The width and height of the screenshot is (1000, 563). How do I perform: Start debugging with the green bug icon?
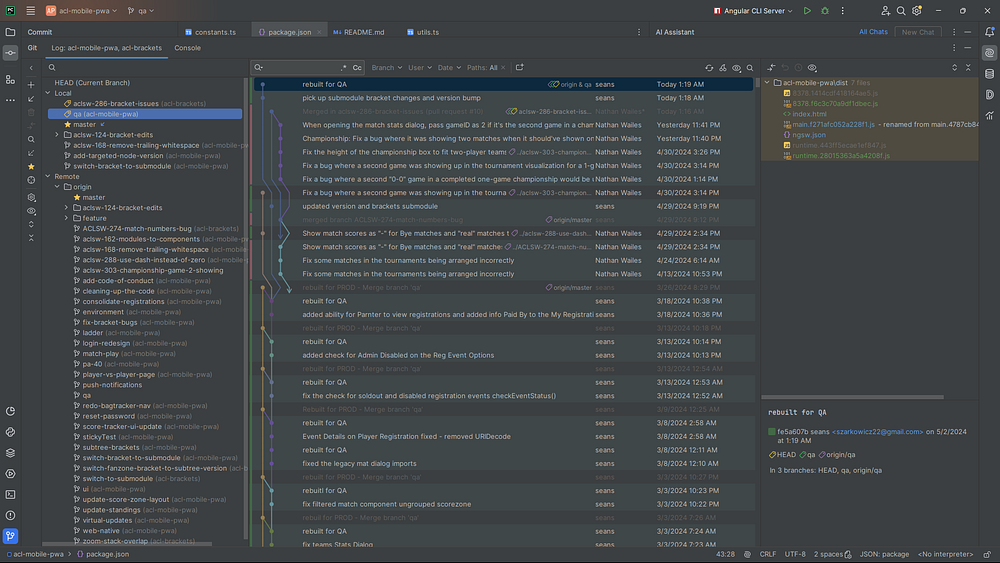827,11
